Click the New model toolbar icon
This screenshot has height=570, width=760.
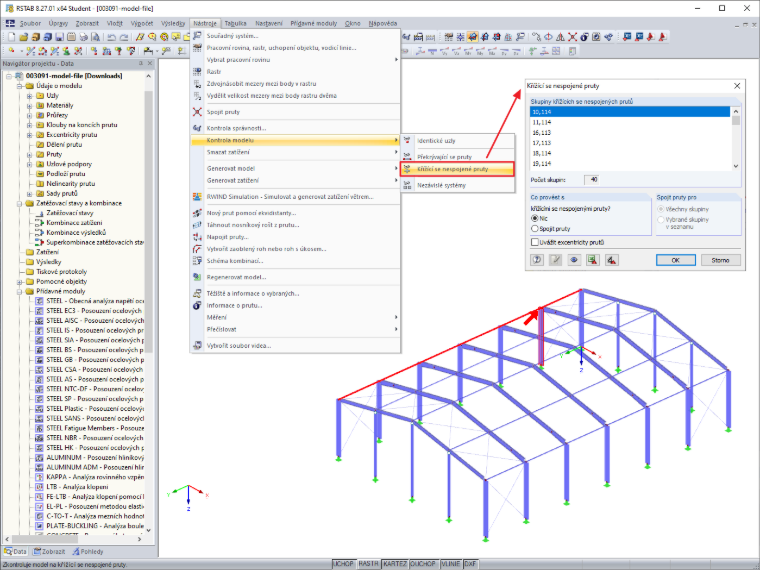tap(12, 37)
